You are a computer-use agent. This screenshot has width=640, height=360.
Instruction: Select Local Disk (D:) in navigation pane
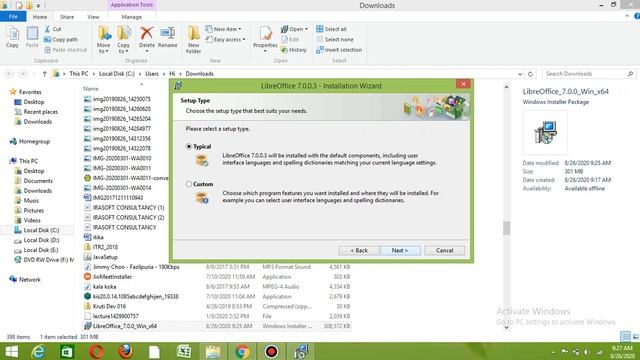36,240
